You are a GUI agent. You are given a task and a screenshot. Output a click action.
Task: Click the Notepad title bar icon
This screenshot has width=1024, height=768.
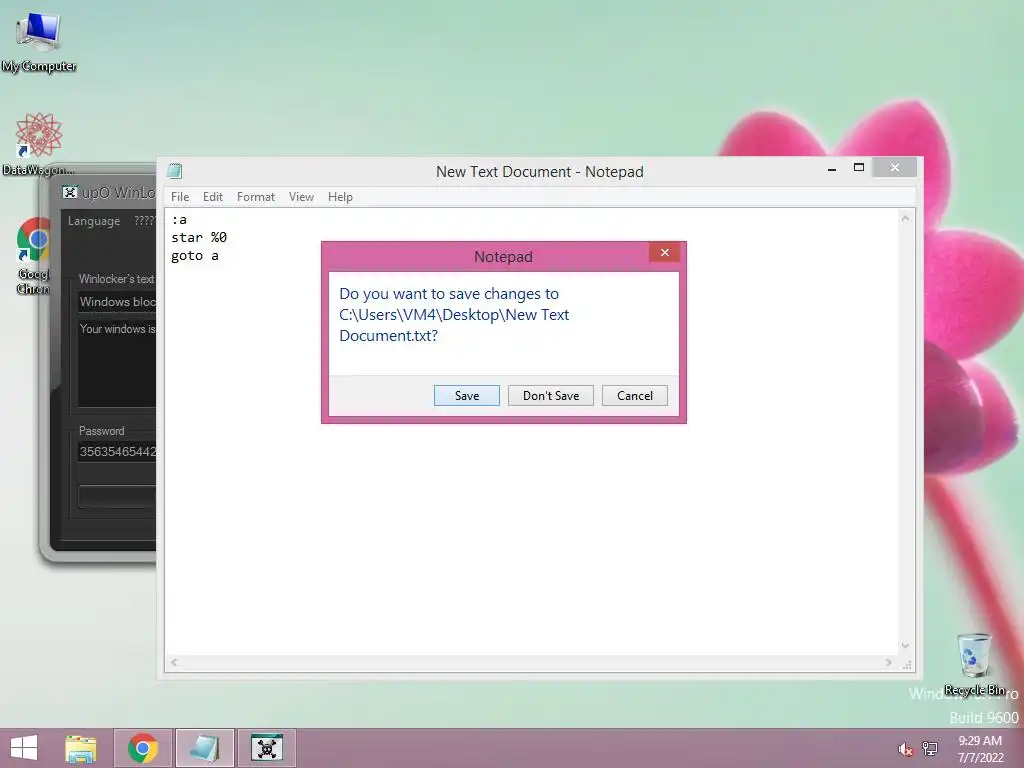tap(174, 171)
